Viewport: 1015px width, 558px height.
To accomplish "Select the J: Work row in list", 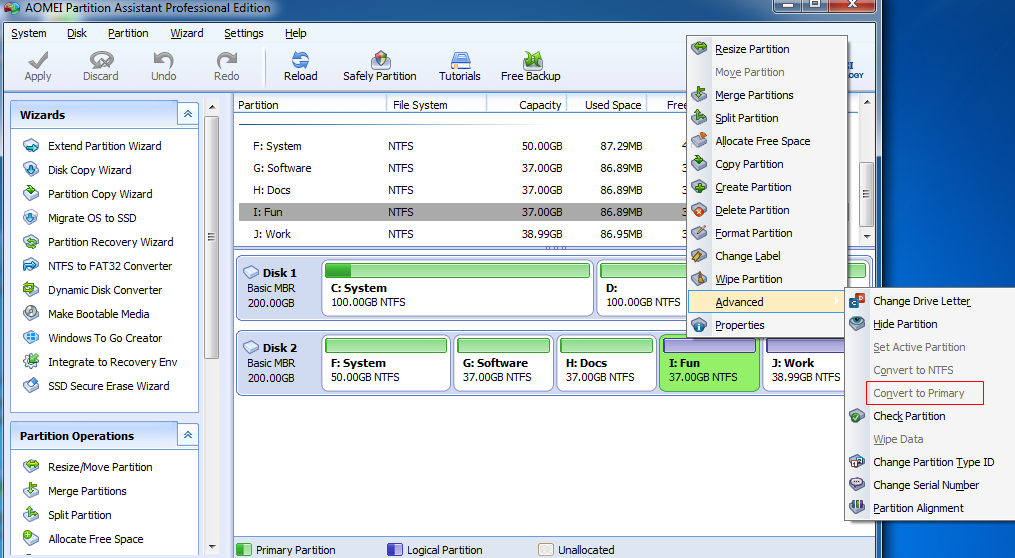I will (x=462, y=234).
